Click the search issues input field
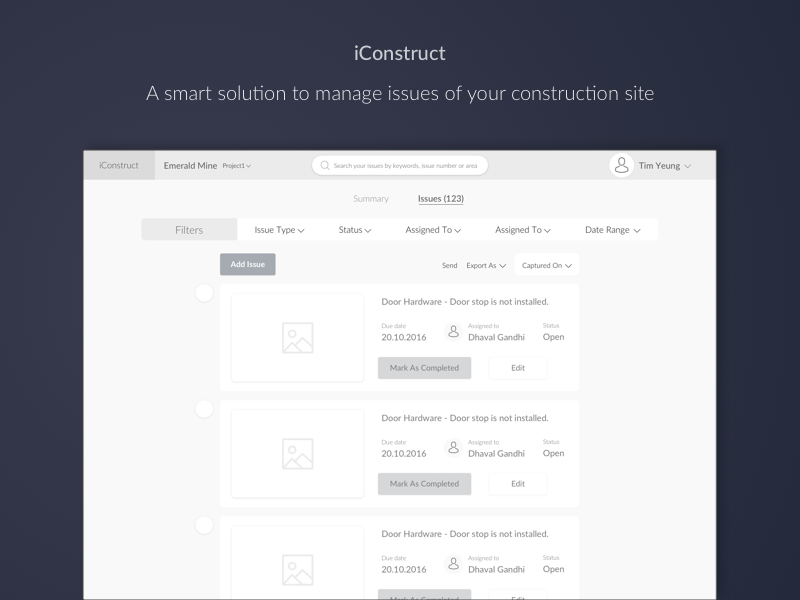This screenshot has height=600, width=800. [400, 165]
